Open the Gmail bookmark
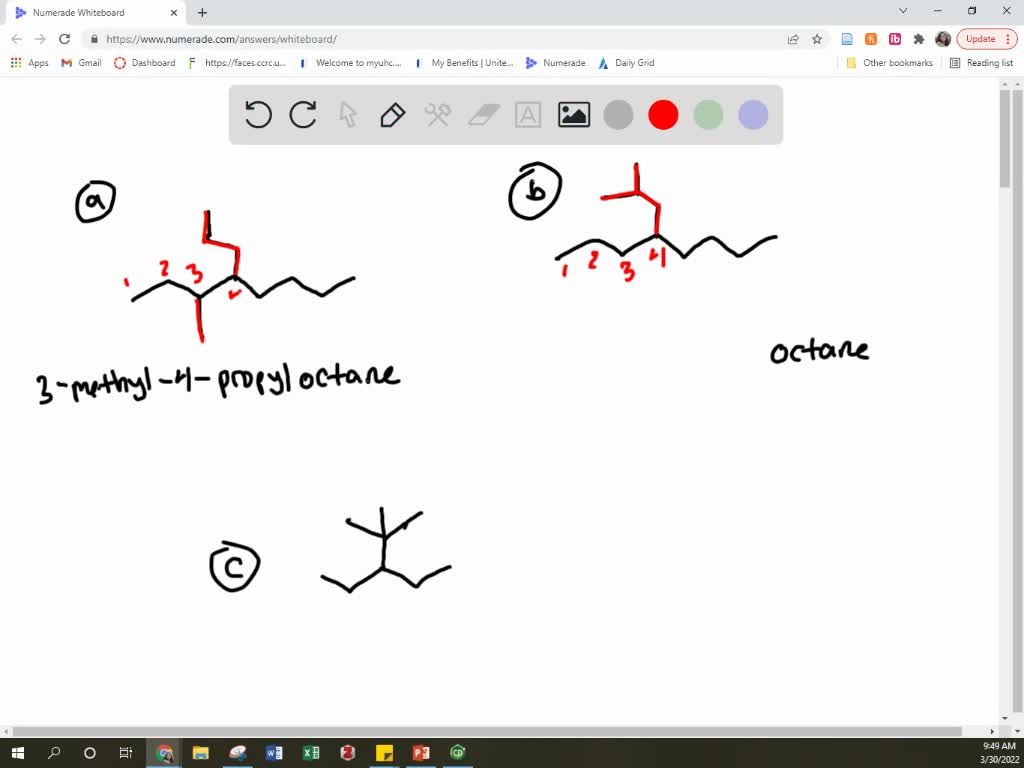Screen dimensions: 1024x768 coord(80,62)
